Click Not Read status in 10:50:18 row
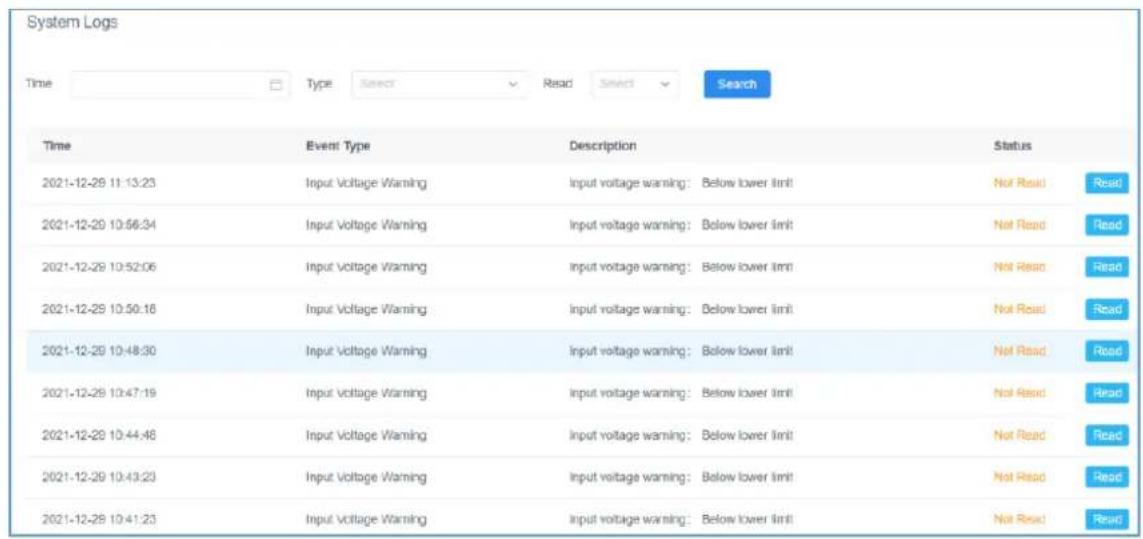This screenshot has width=1143, height=539. click(x=1020, y=309)
